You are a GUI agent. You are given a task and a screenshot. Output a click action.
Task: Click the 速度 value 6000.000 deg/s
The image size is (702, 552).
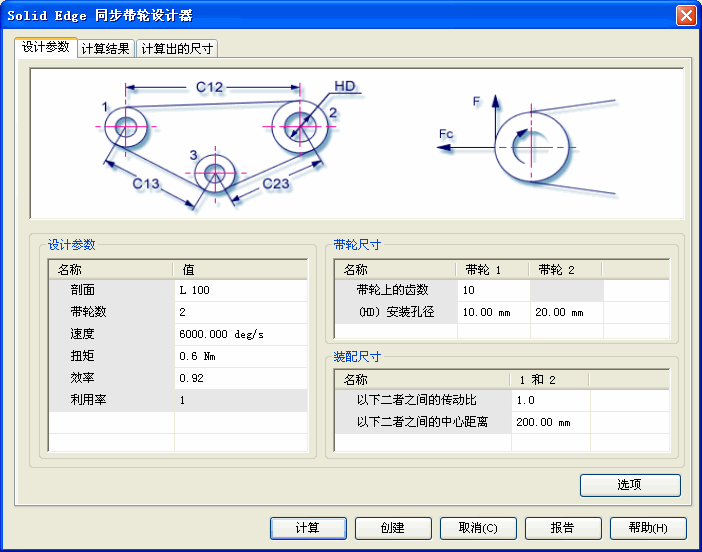click(240, 334)
